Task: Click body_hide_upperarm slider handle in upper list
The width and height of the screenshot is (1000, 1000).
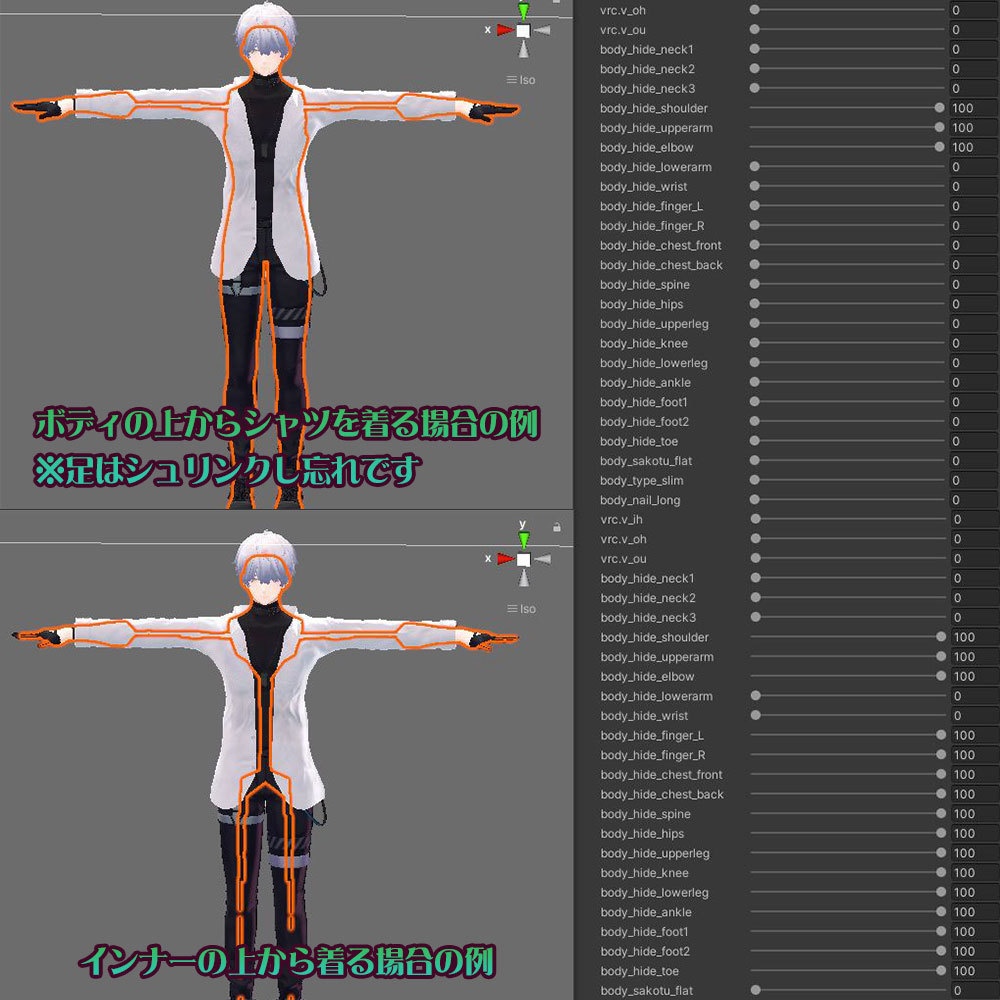Action: [939, 127]
